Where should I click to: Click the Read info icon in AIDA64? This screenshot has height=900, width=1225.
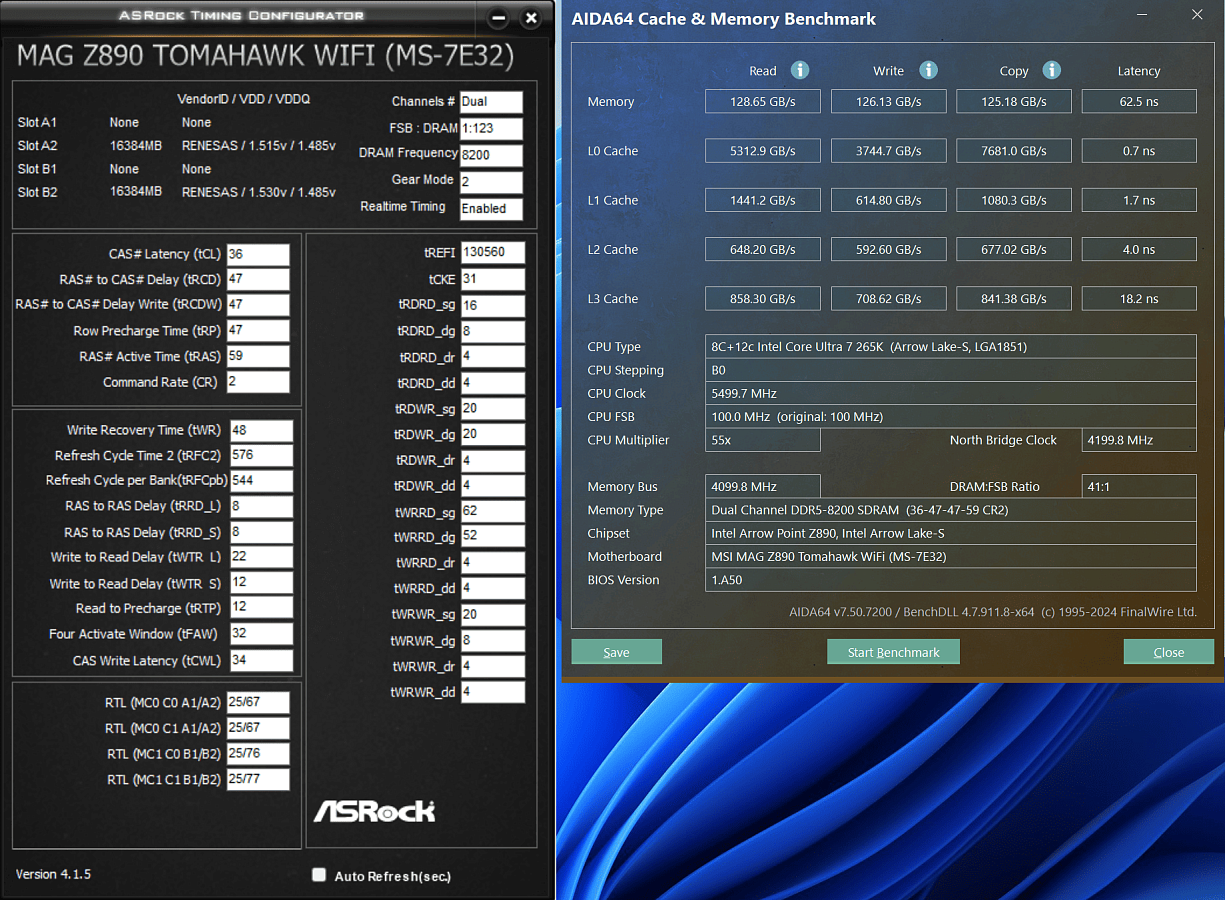click(x=800, y=70)
